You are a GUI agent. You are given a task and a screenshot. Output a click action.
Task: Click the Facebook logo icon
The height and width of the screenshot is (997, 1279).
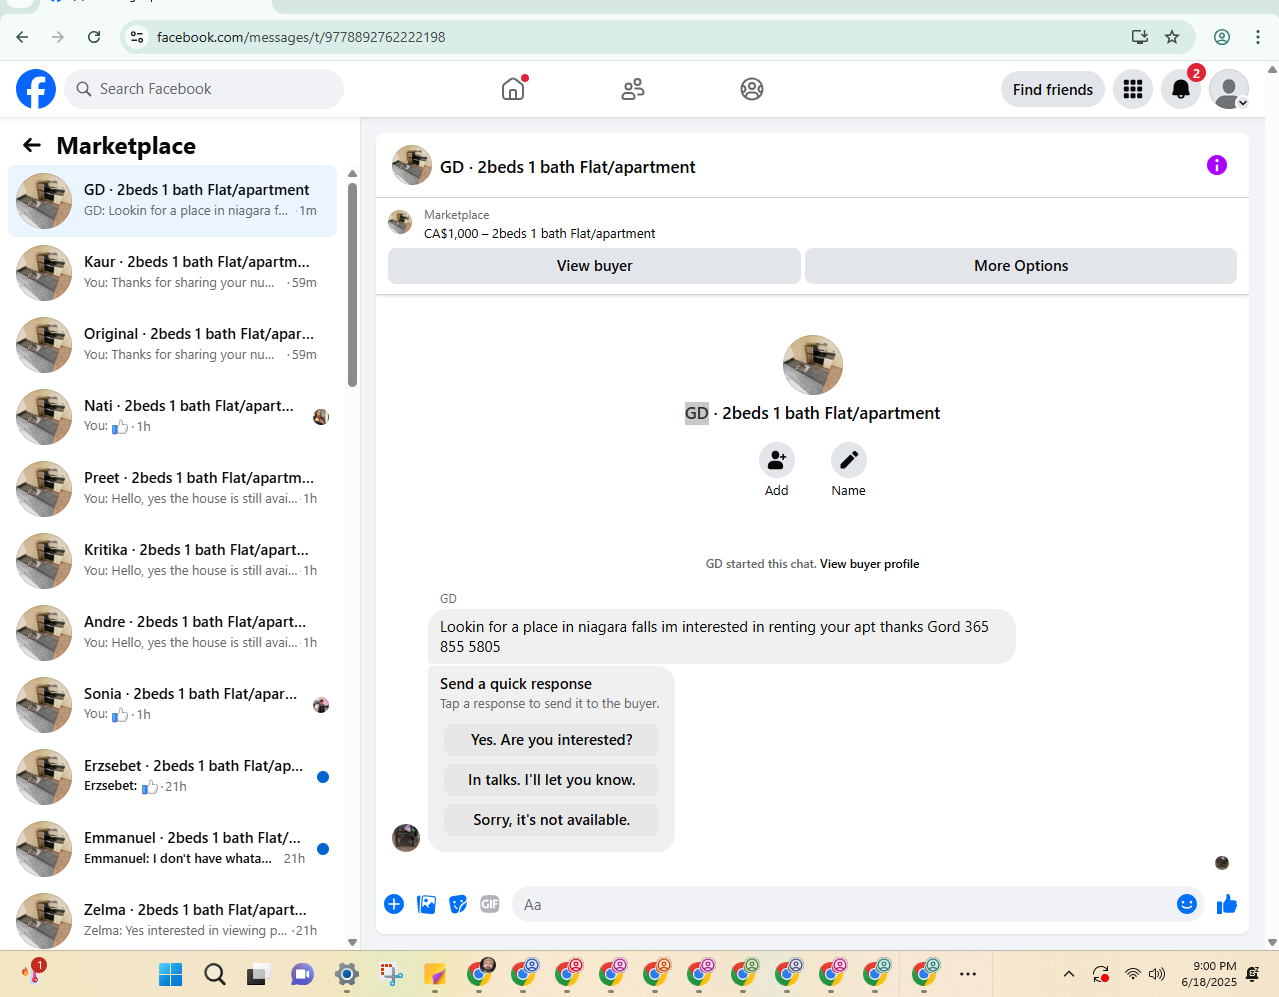pos(36,89)
